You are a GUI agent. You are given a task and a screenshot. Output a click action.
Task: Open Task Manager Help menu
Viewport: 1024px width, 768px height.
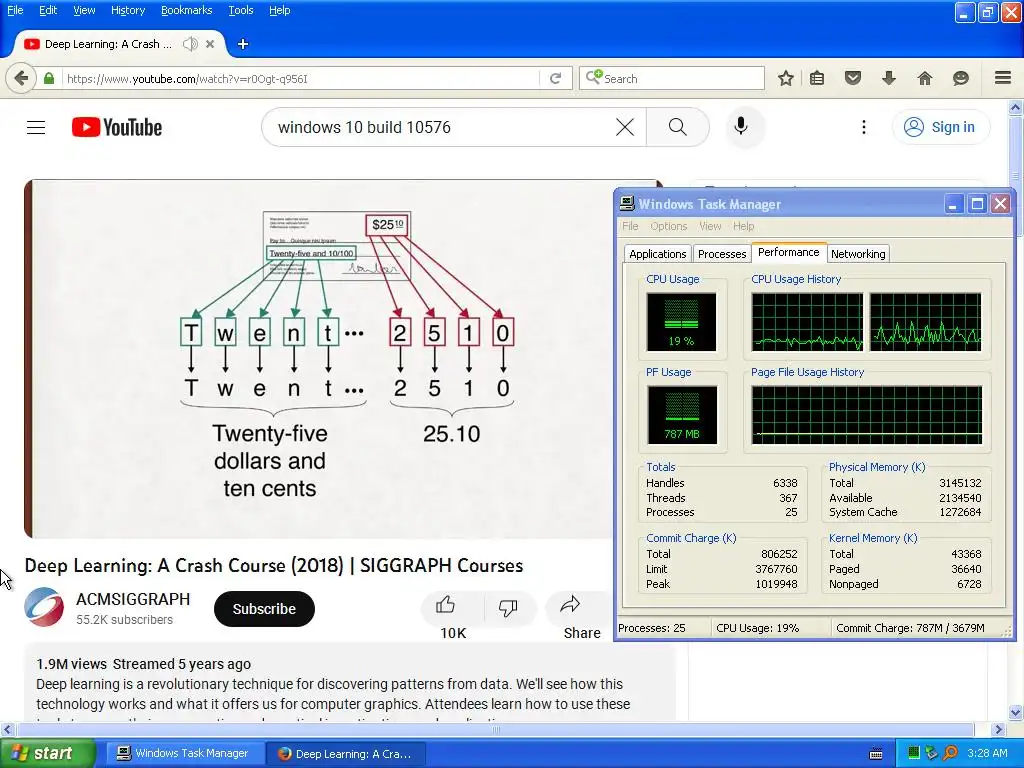point(743,226)
